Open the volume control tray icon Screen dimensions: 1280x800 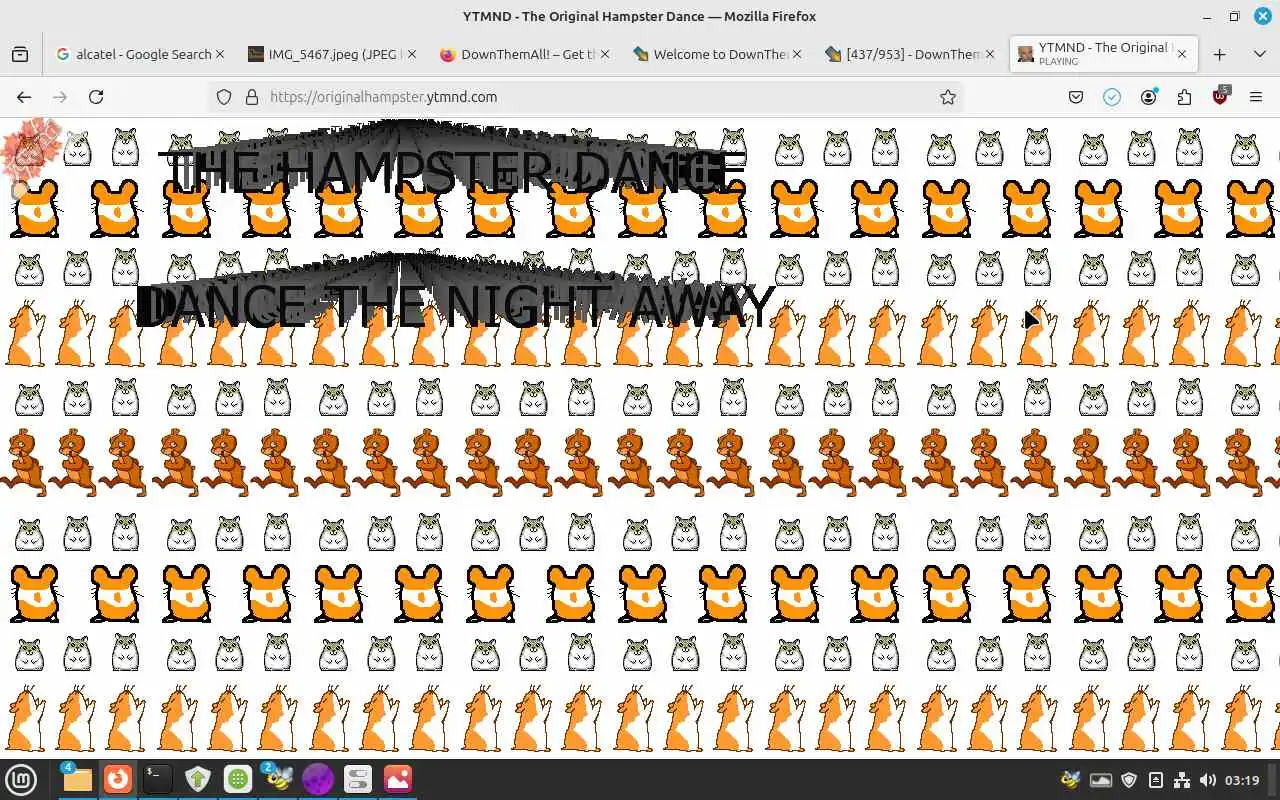(1207, 780)
